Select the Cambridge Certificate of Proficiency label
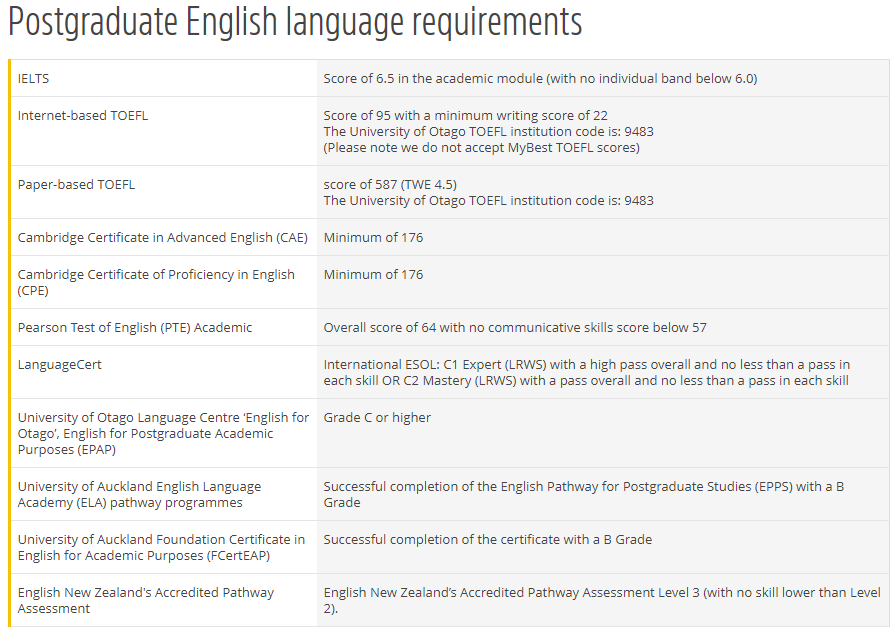 click(x=156, y=282)
